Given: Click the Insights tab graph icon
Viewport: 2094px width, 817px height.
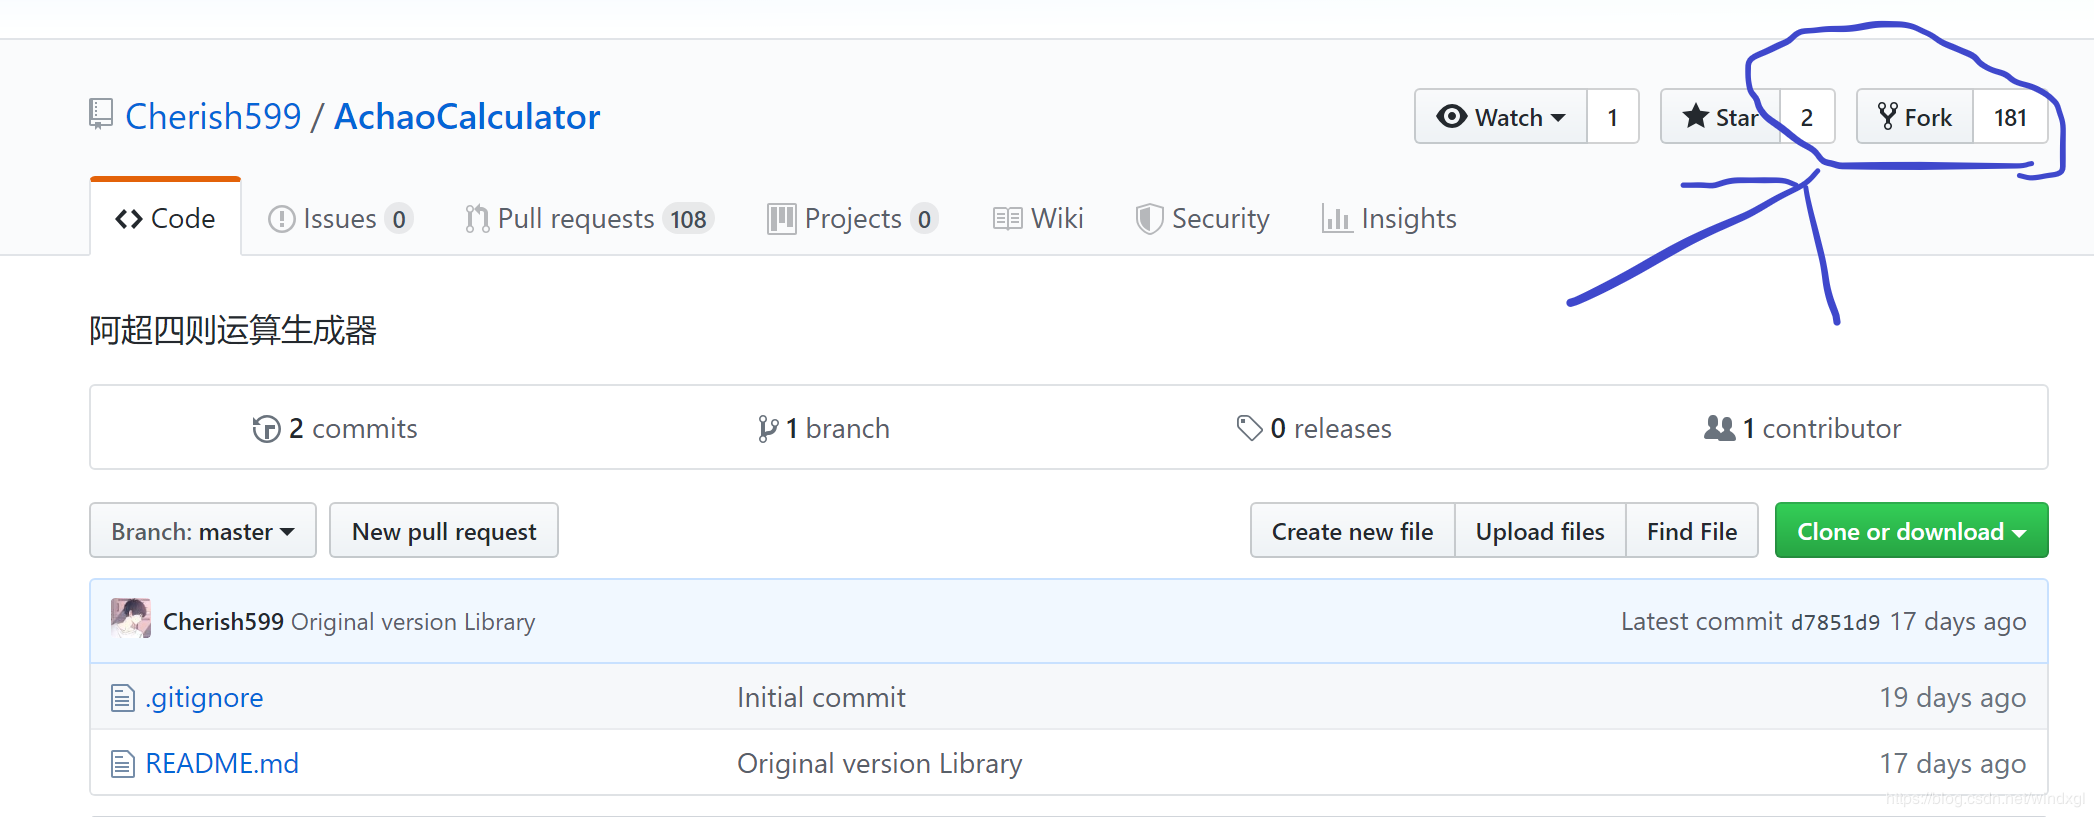Looking at the screenshot, I should coord(1337,219).
